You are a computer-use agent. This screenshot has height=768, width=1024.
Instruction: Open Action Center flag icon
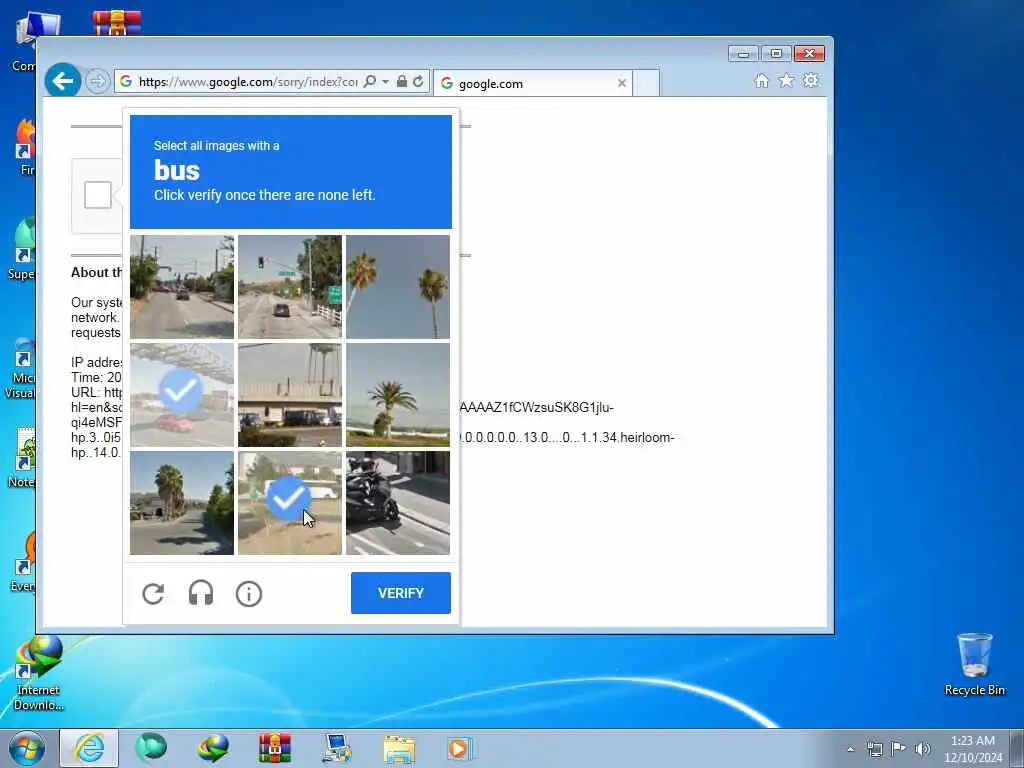click(x=899, y=748)
